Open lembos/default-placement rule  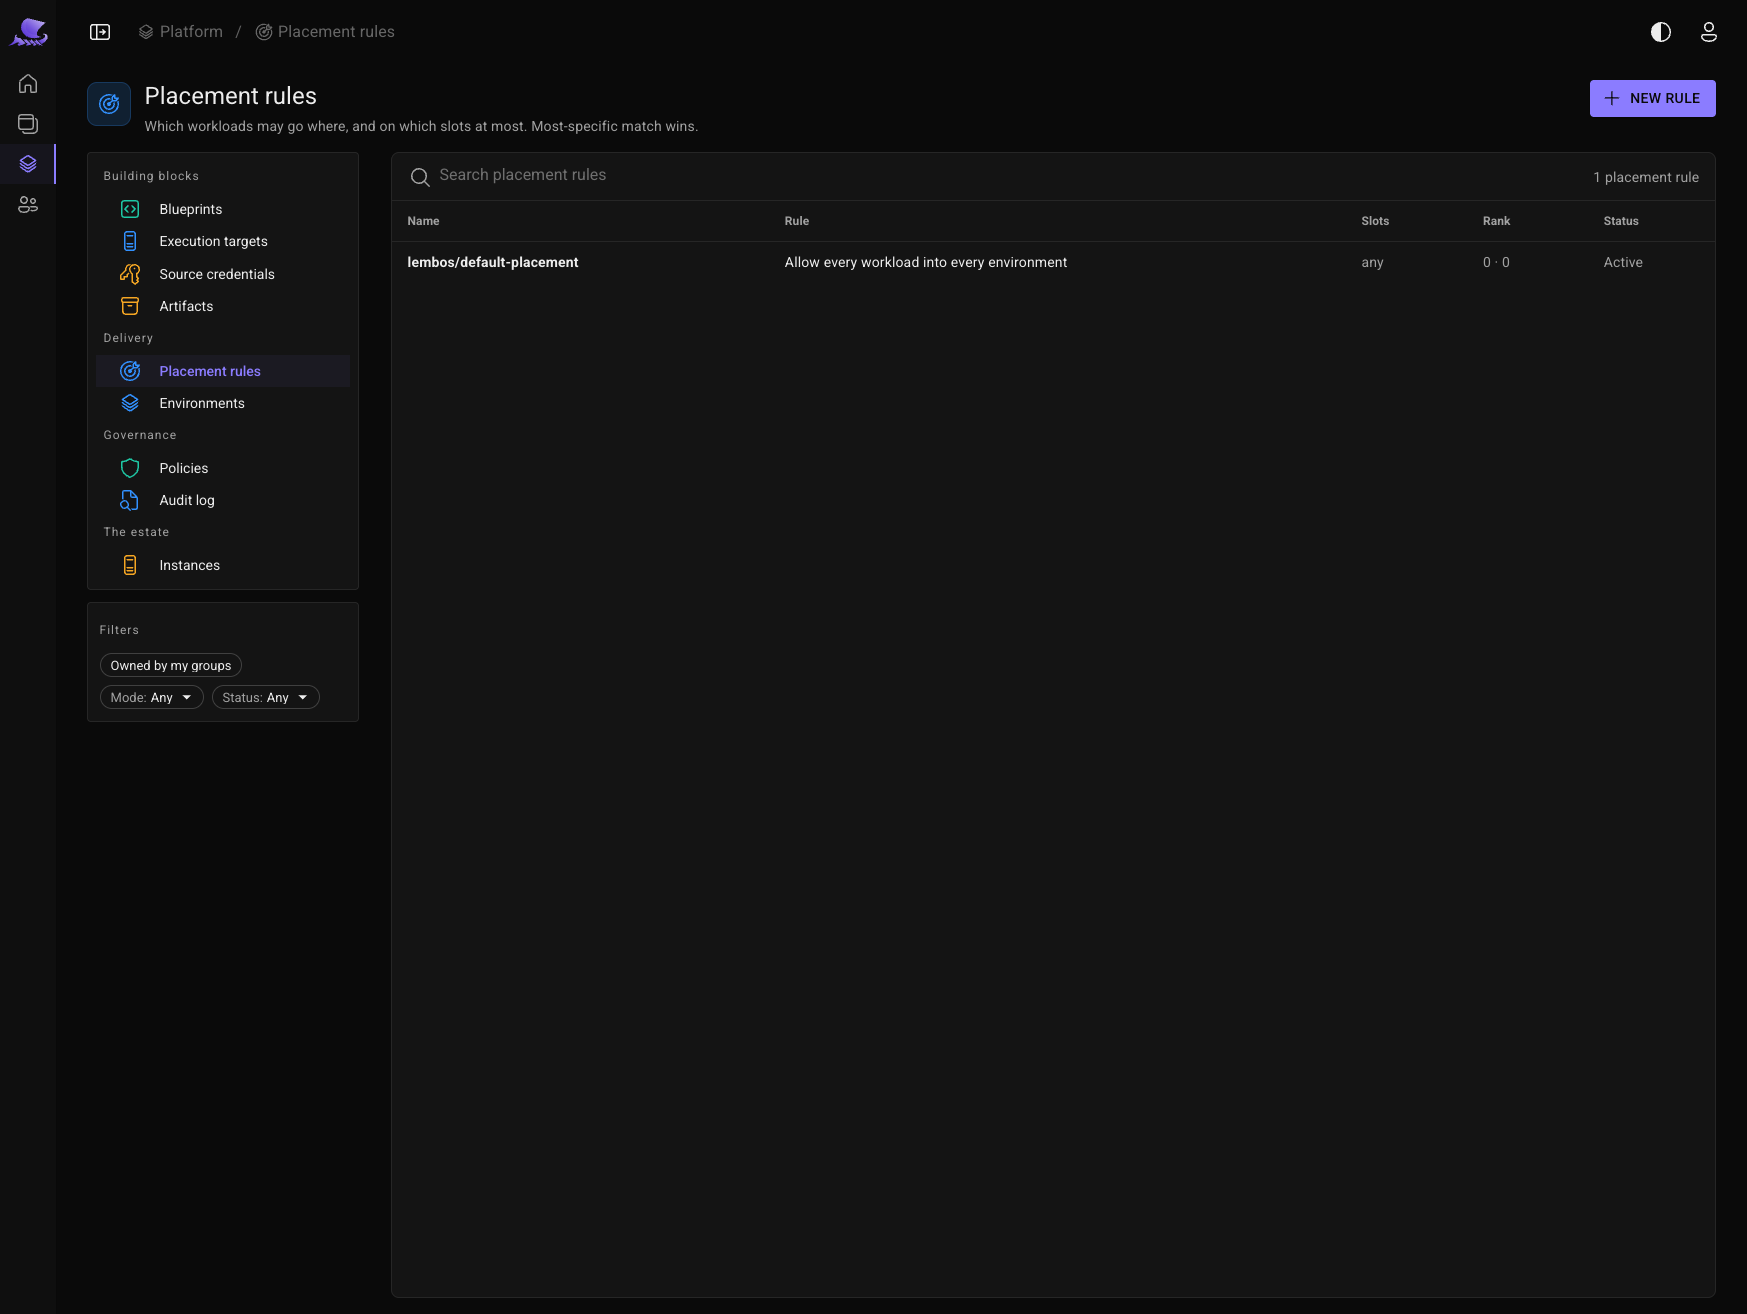pyautogui.click(x=493, y=262)
